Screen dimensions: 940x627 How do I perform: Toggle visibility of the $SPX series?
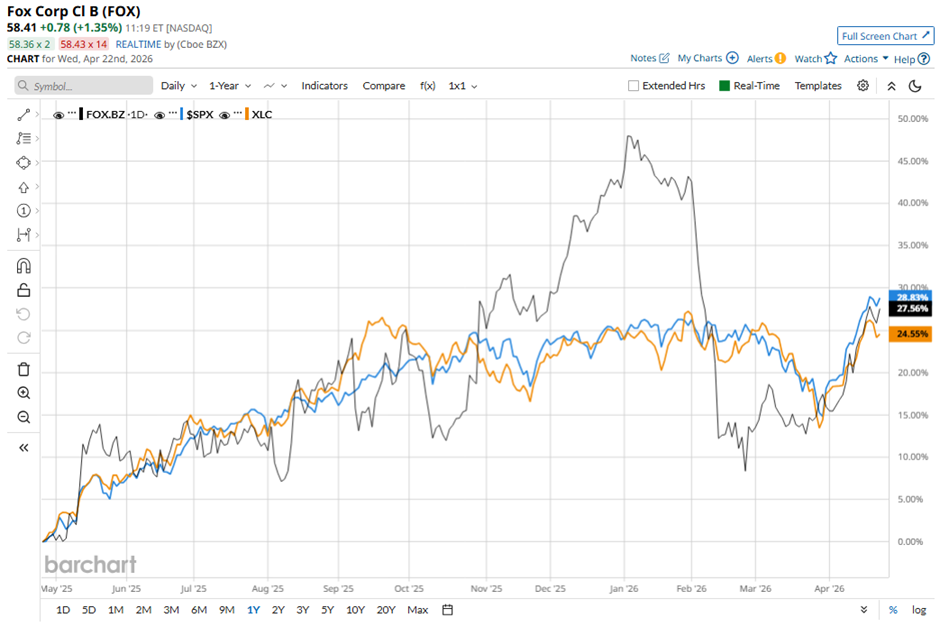pyautogui.click(x=160, y=115)
